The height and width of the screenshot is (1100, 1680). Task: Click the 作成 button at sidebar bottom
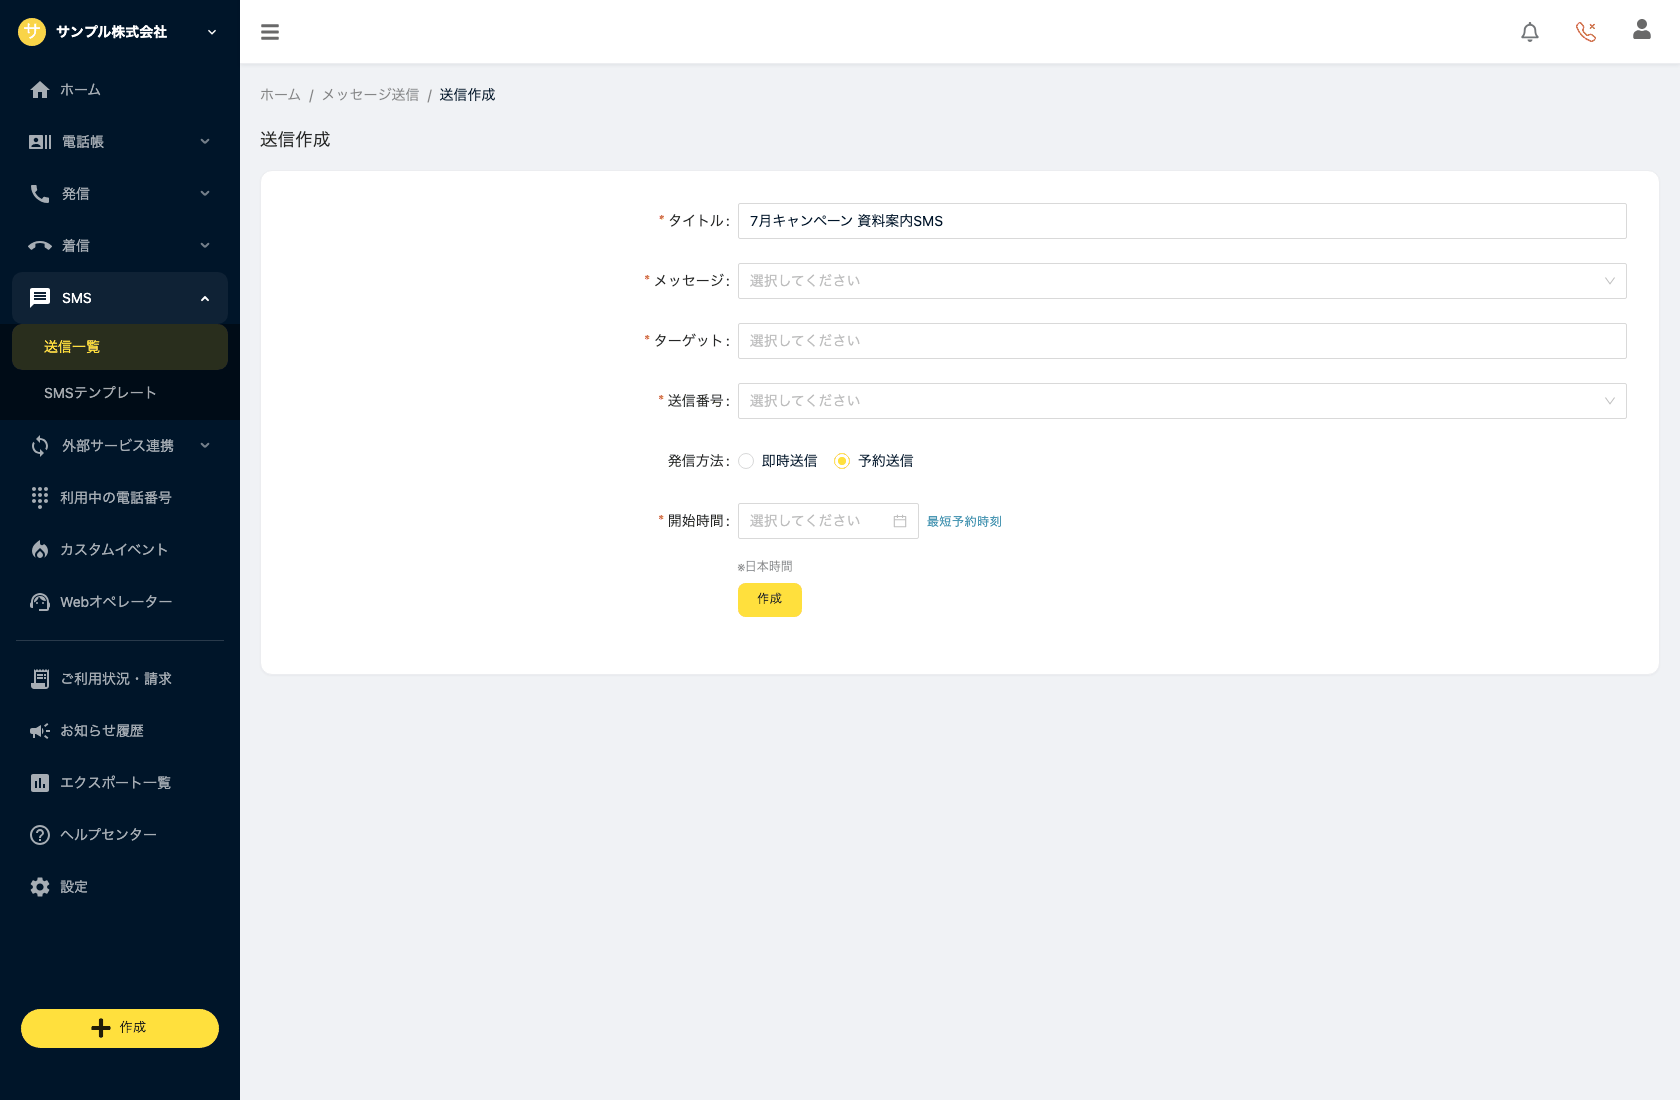pyautogui.click(x=120, y=1028)
